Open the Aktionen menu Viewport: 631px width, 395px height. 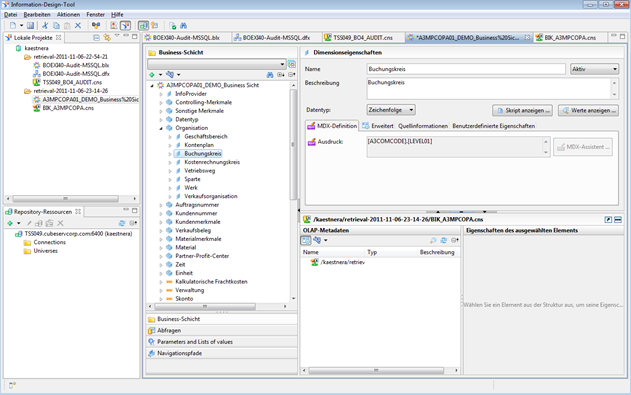pyautogui.click(x=68, y=14)
